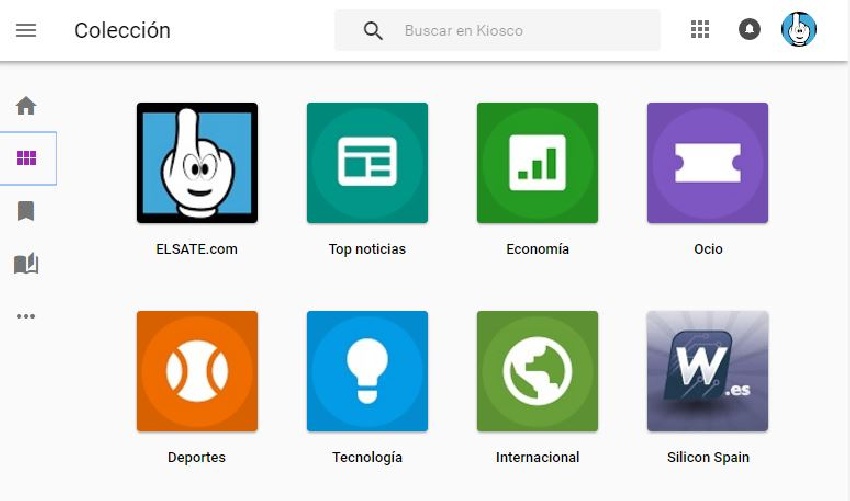Open the Economía chart tile

(537, 163)
